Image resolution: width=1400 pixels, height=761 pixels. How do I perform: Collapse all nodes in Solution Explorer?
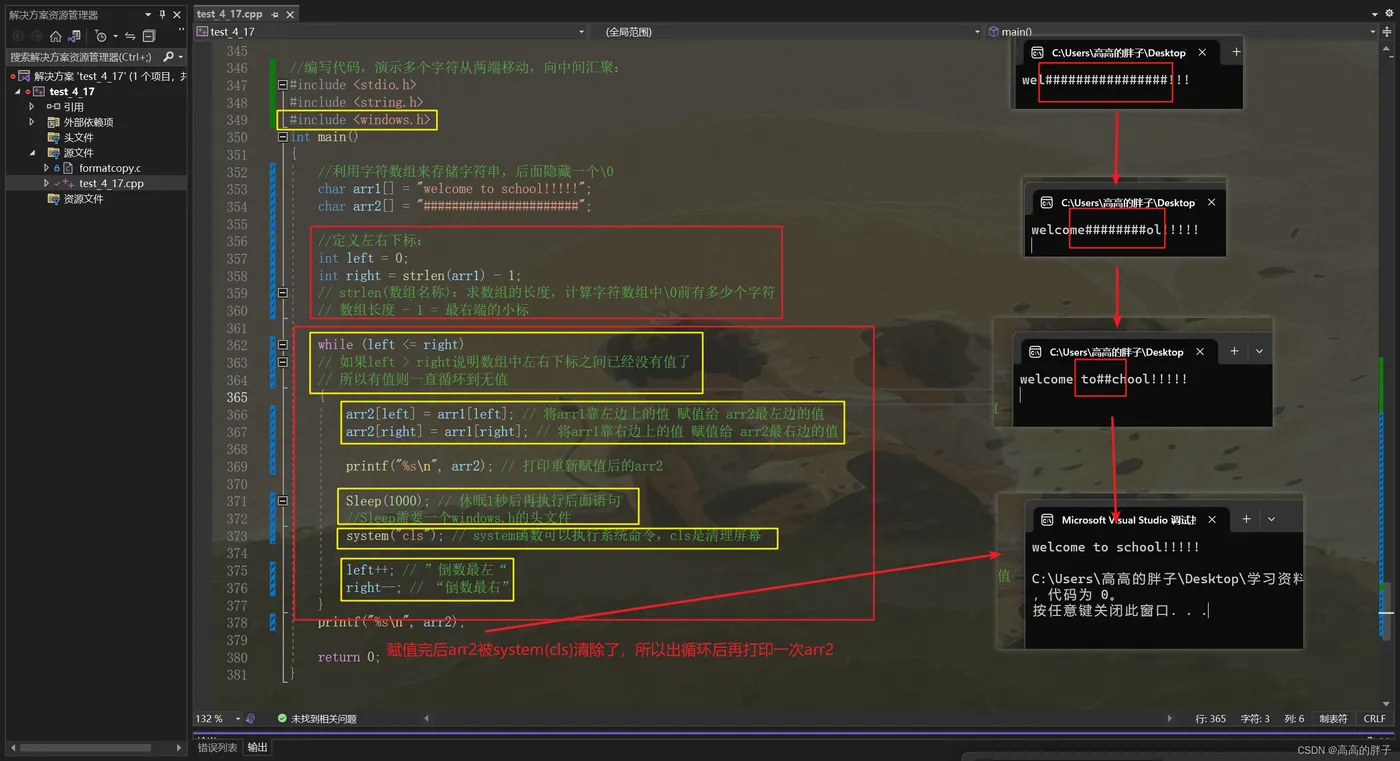tap(149, 36)
